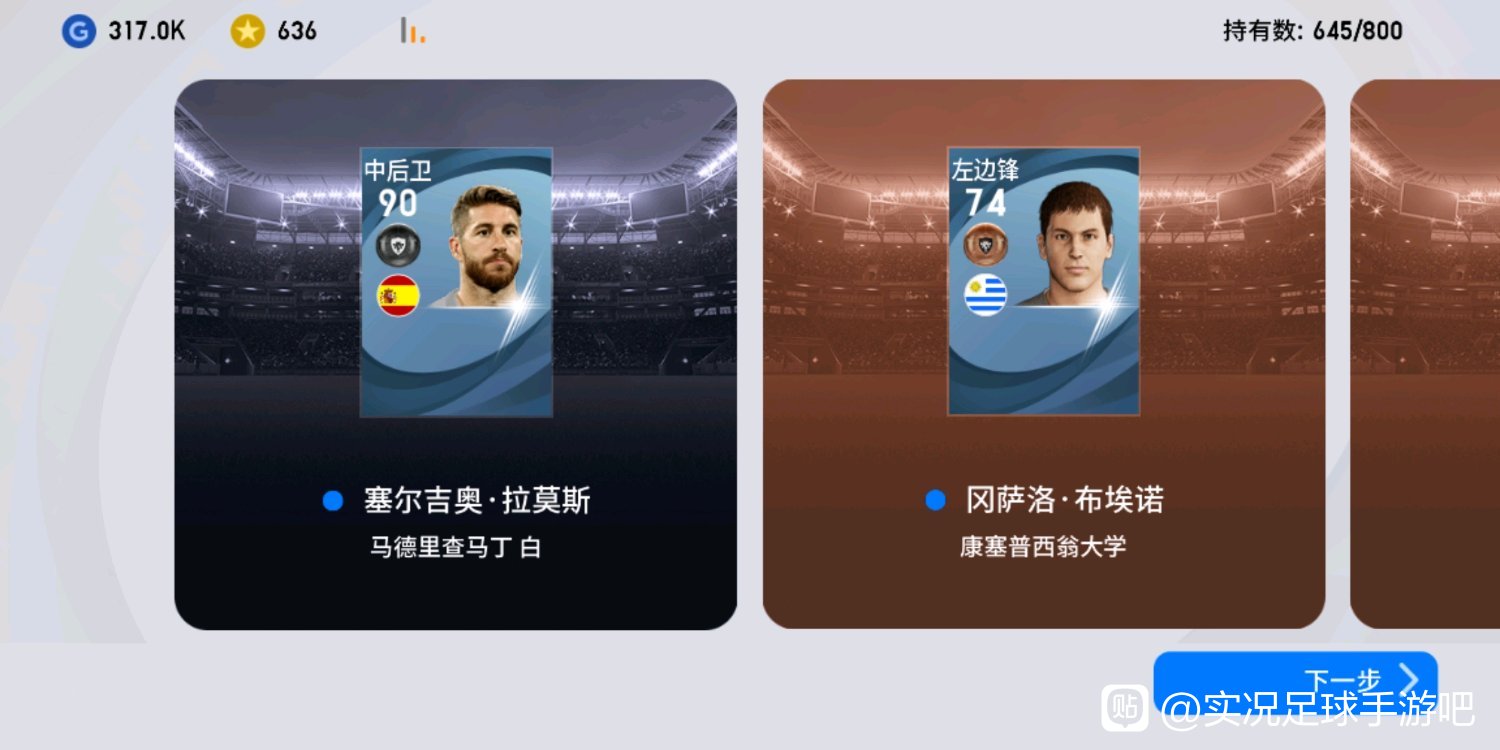1500x750 pixels.
Task: Open Gonzalo Bueno player card portrait
Action: point(1044,282)
